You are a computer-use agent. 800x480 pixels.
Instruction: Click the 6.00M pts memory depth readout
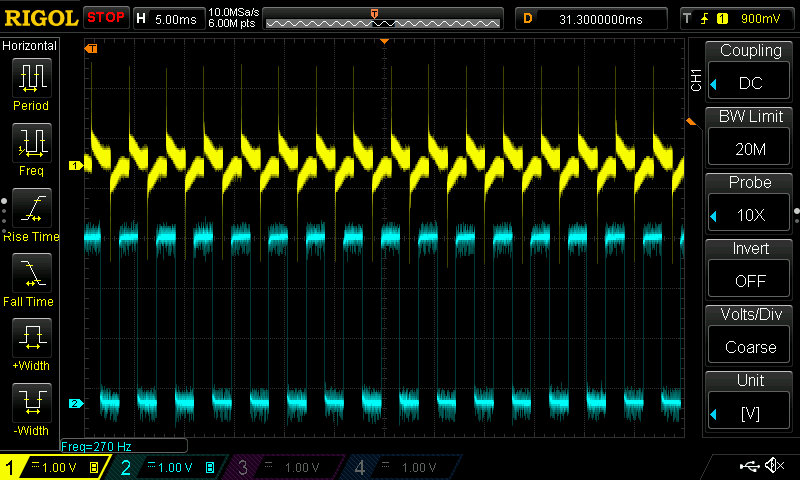coord(232,24)
